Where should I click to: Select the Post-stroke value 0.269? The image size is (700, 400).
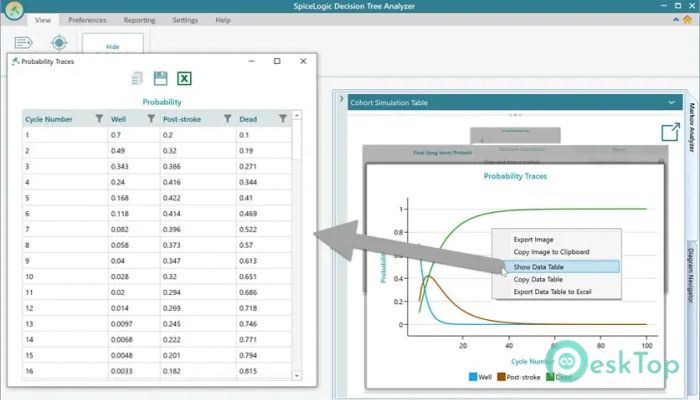pos(171,308)
